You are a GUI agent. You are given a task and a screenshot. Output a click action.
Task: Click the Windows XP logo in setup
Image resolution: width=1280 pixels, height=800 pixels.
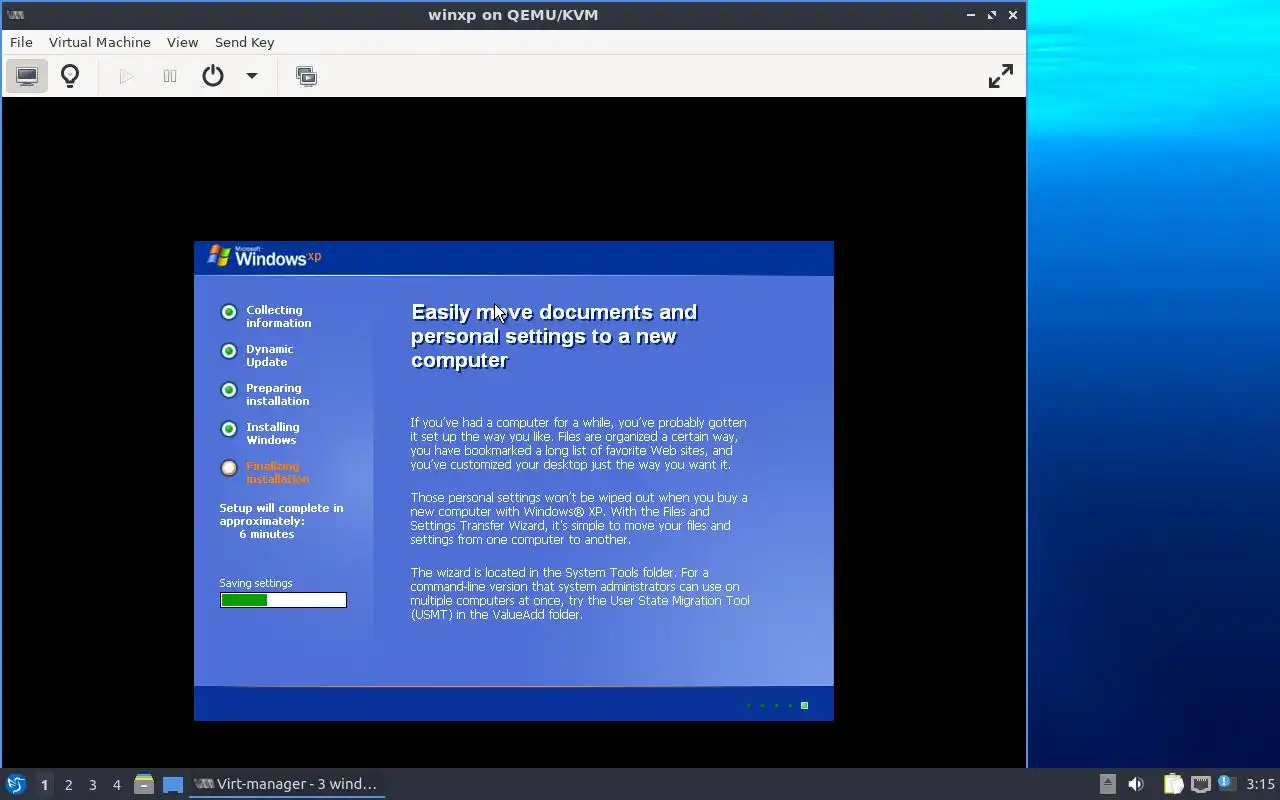[264, 257]
